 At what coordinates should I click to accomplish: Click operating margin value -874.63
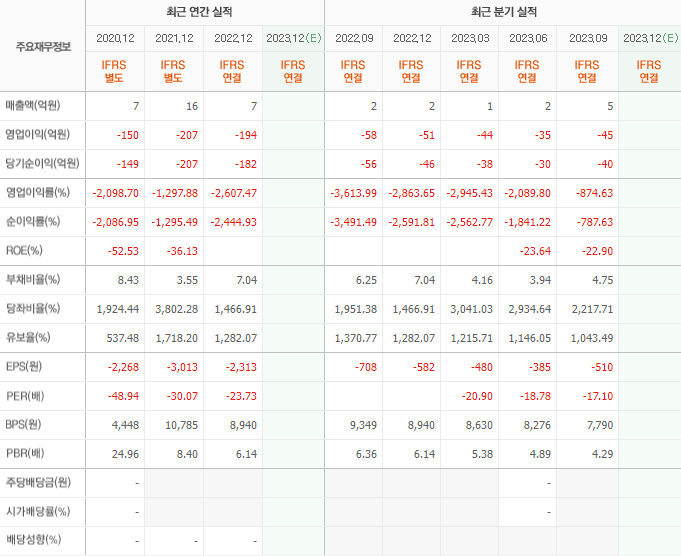pyautogui.click(x=595, y=193)
